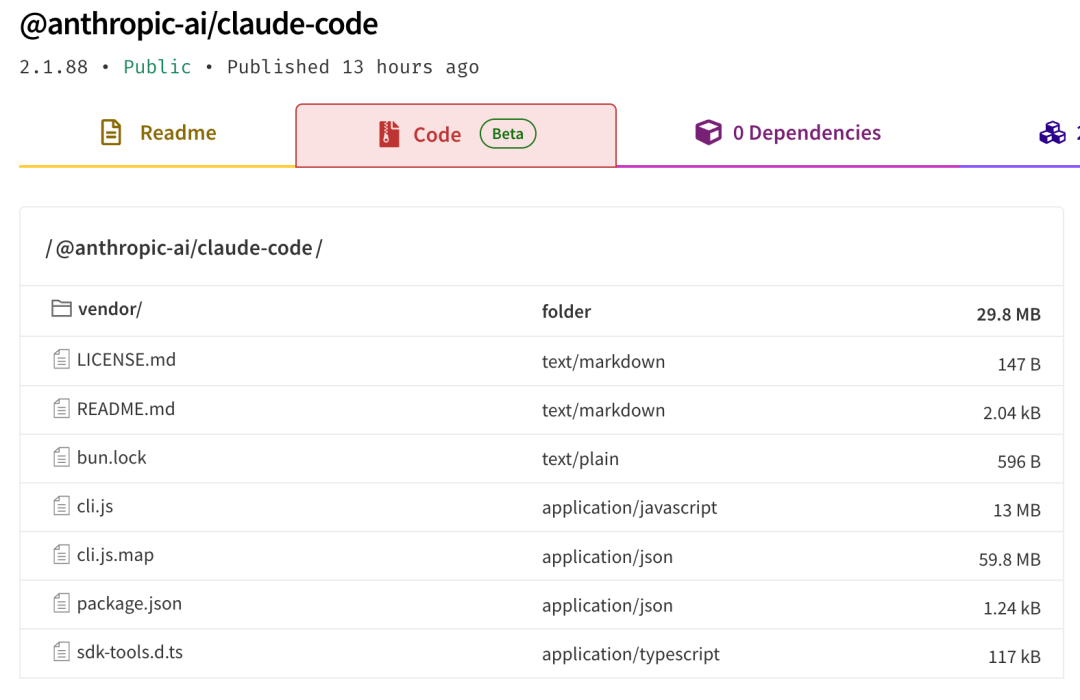Open the 0 Dependencies tab
The width and height of the screenshot is (1080, 700).
788,133
